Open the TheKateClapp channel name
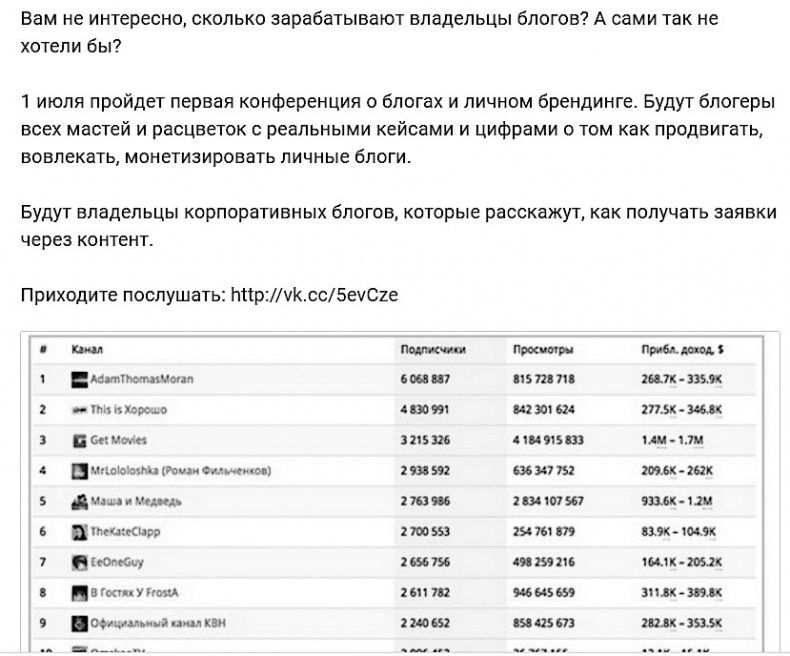790x656 pixels. (x=125, y=532)
